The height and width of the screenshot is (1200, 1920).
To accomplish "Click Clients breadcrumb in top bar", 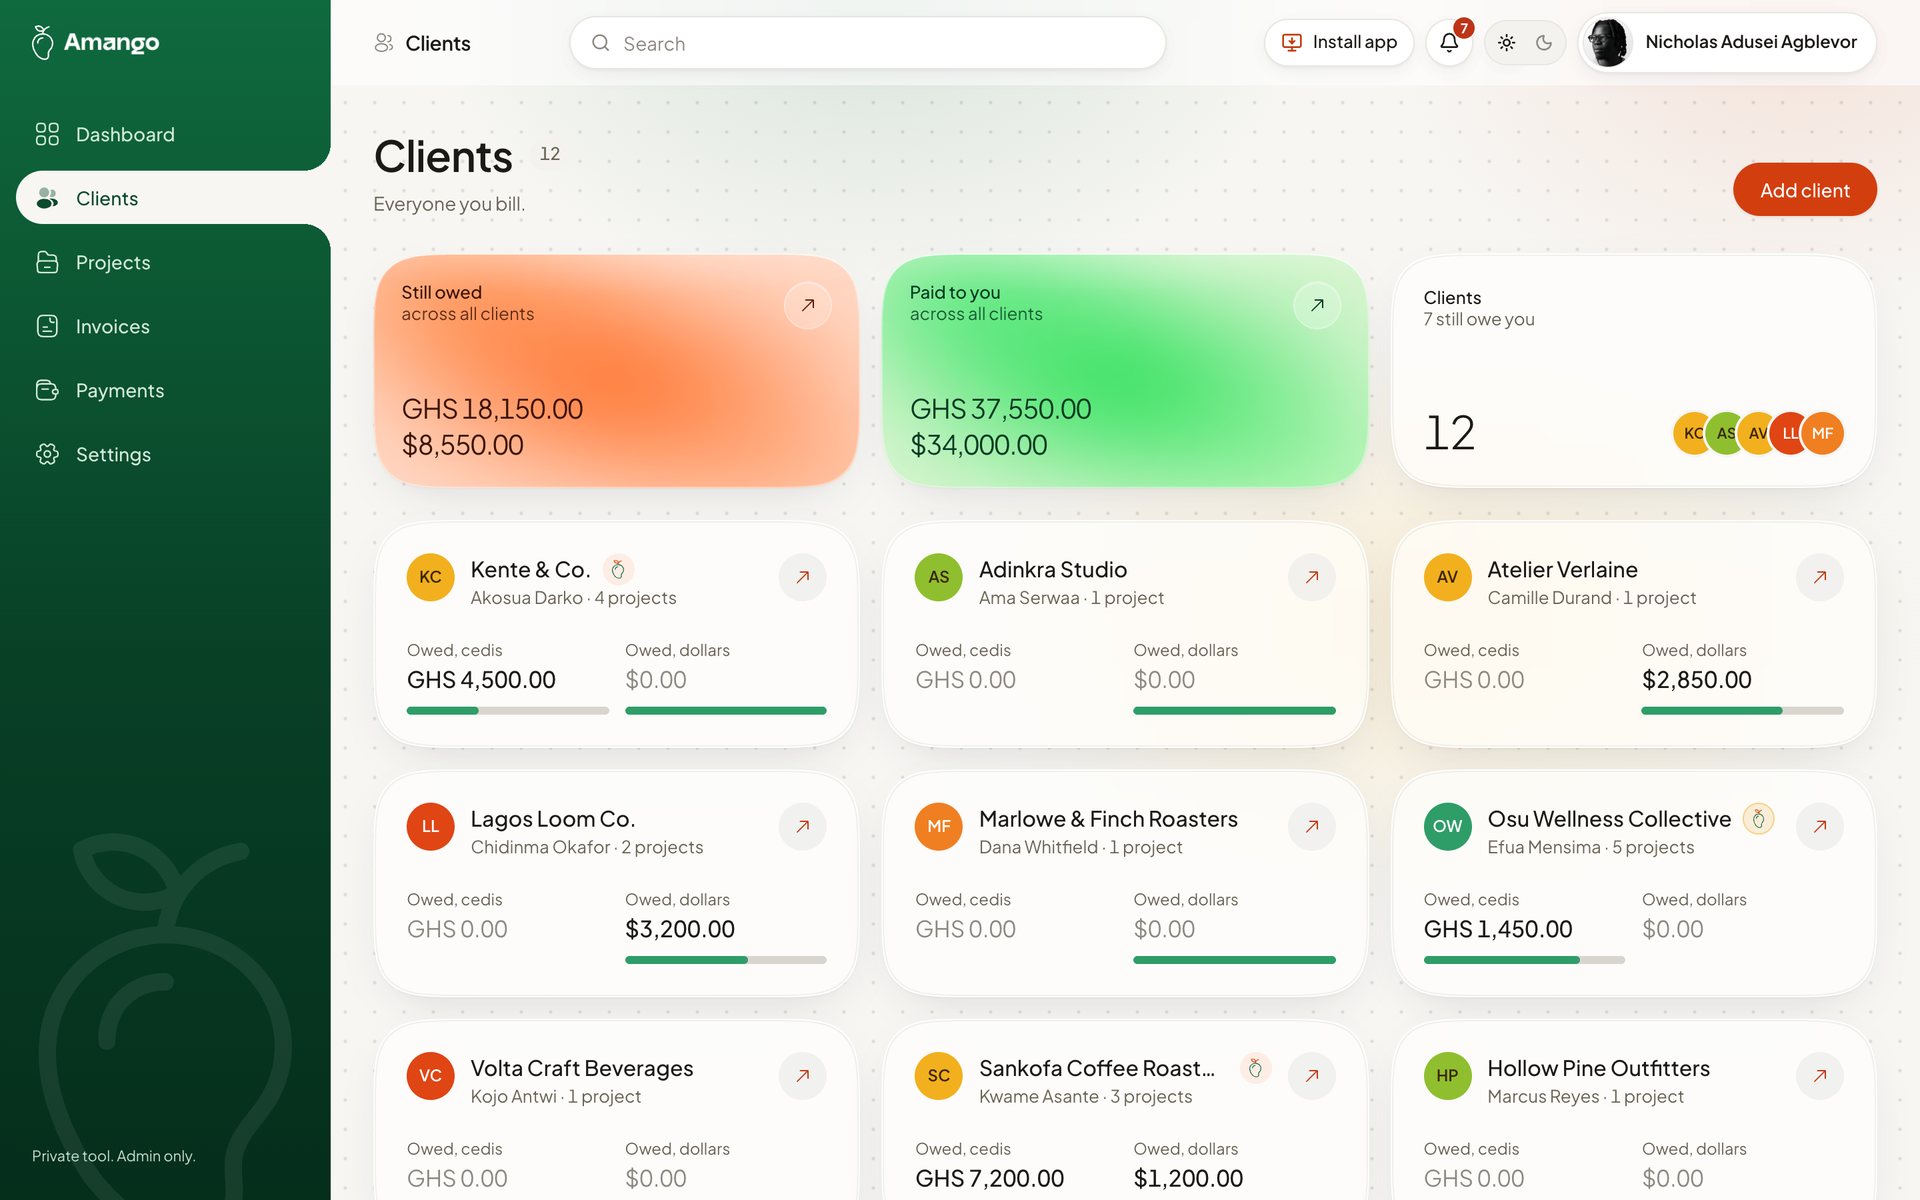I will pos(422,43).
